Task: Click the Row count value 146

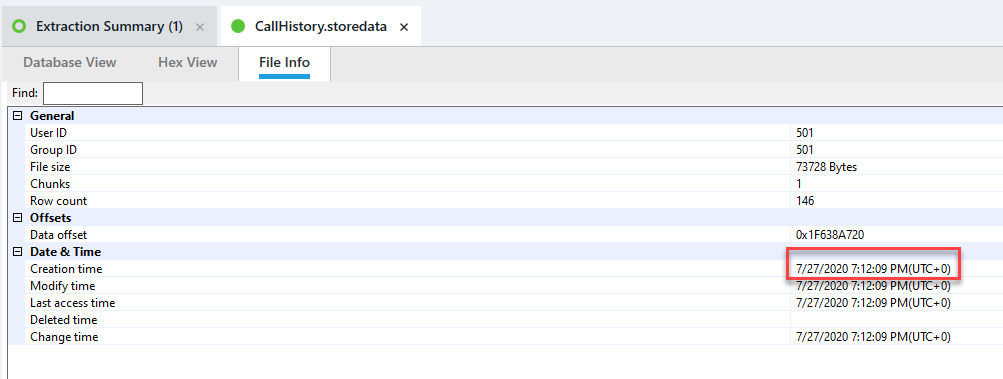Action: pyautogui.click(x=805, y=201)
